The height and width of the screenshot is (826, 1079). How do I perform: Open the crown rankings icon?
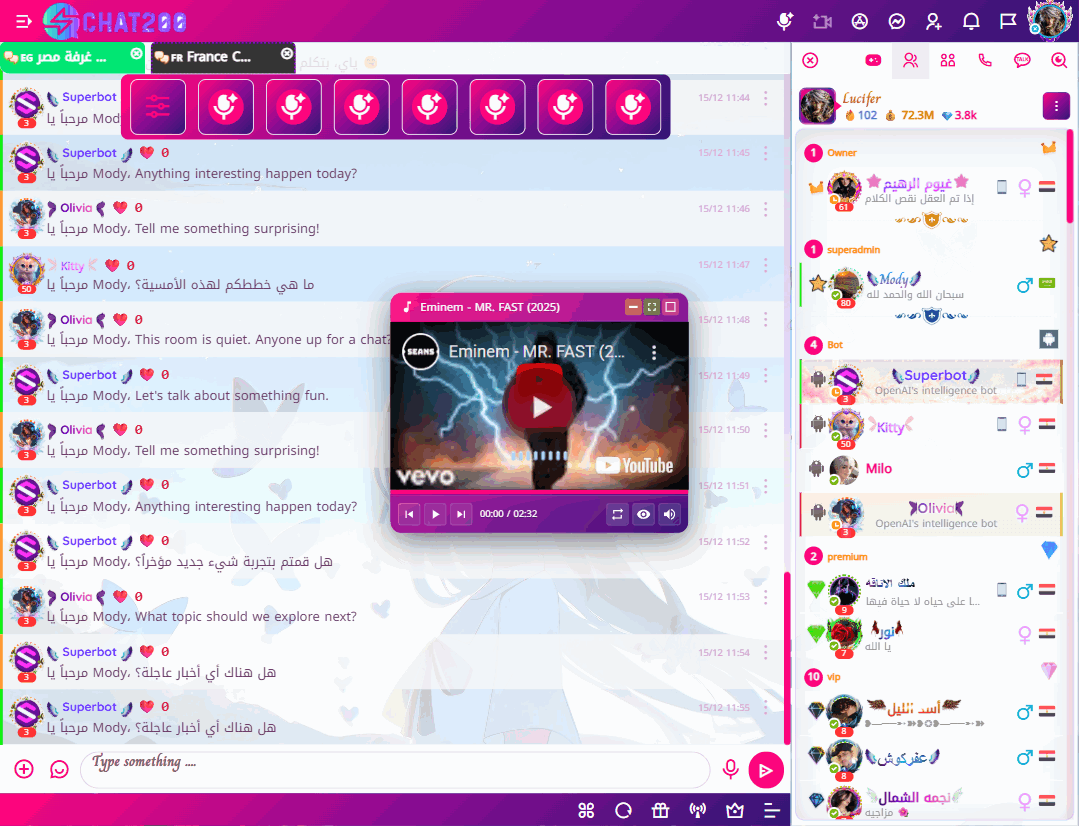[x=735, y=810]
